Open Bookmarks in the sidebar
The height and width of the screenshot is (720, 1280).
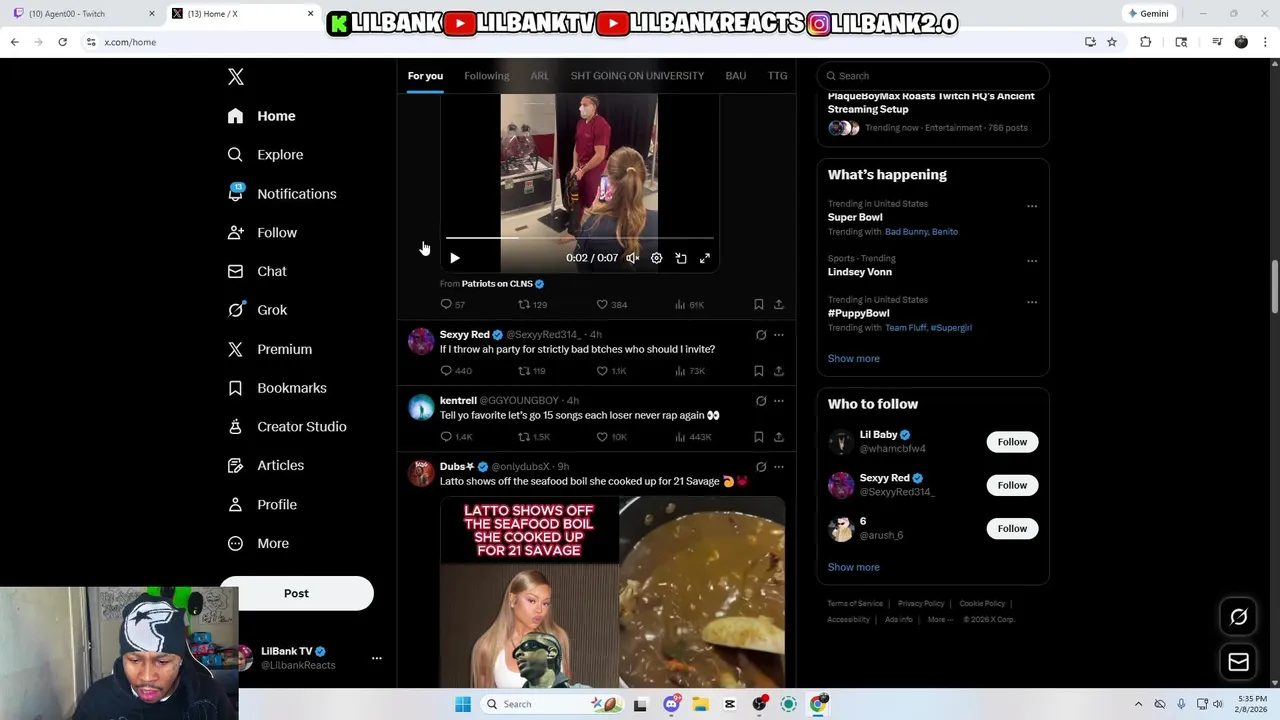[277, 388]
